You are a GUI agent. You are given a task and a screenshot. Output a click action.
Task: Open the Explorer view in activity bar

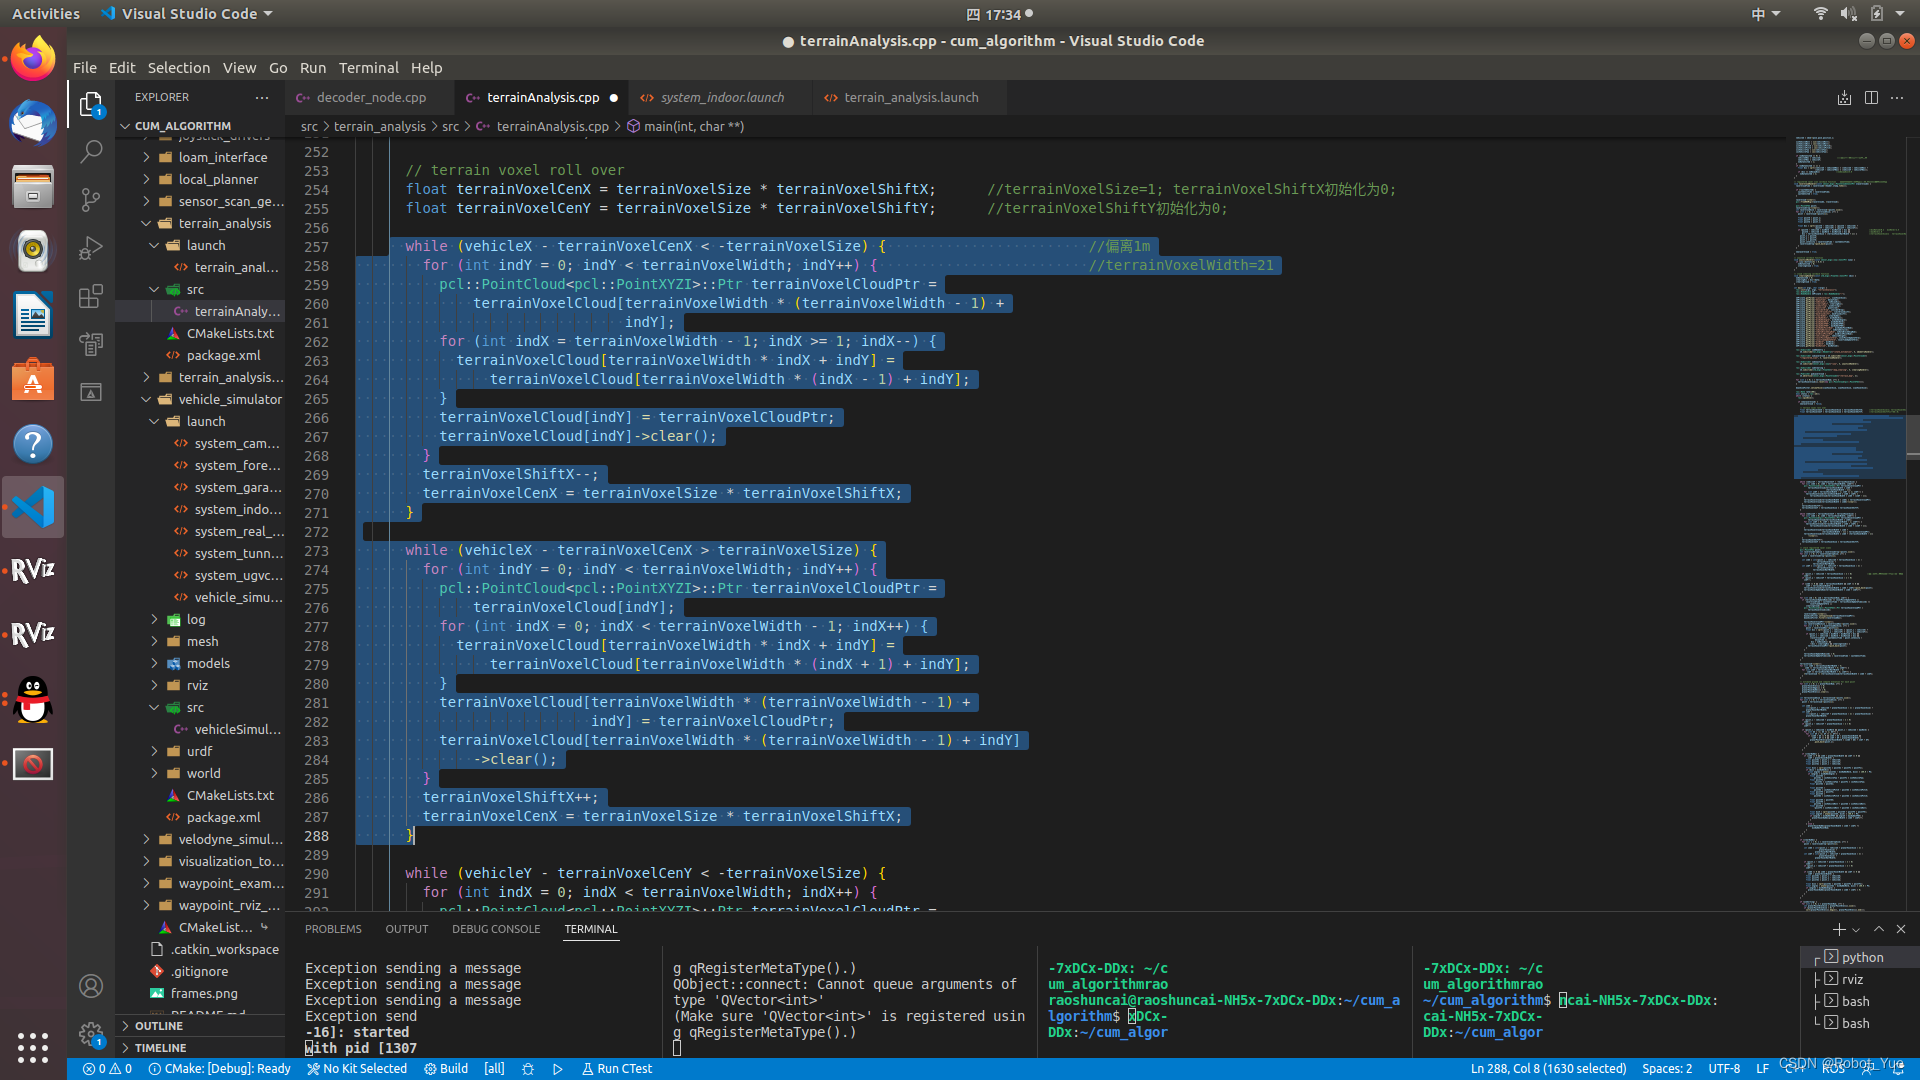point(91,104)
